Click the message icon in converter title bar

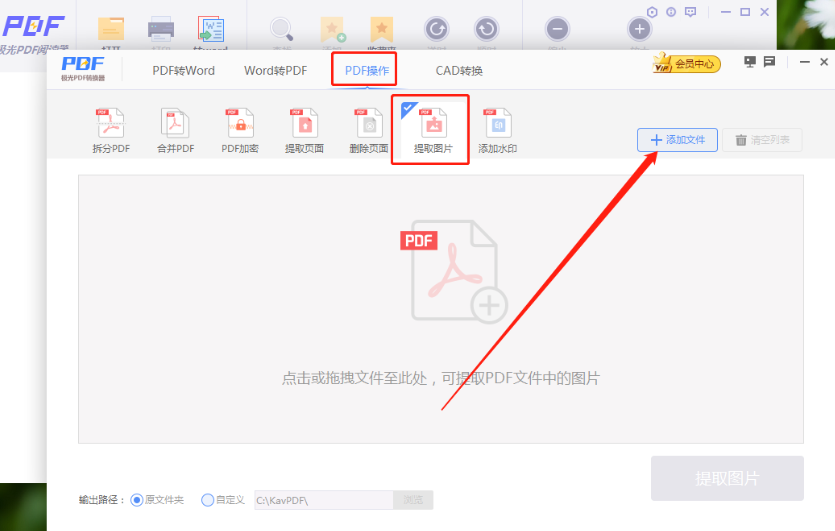tap(769, 62)
